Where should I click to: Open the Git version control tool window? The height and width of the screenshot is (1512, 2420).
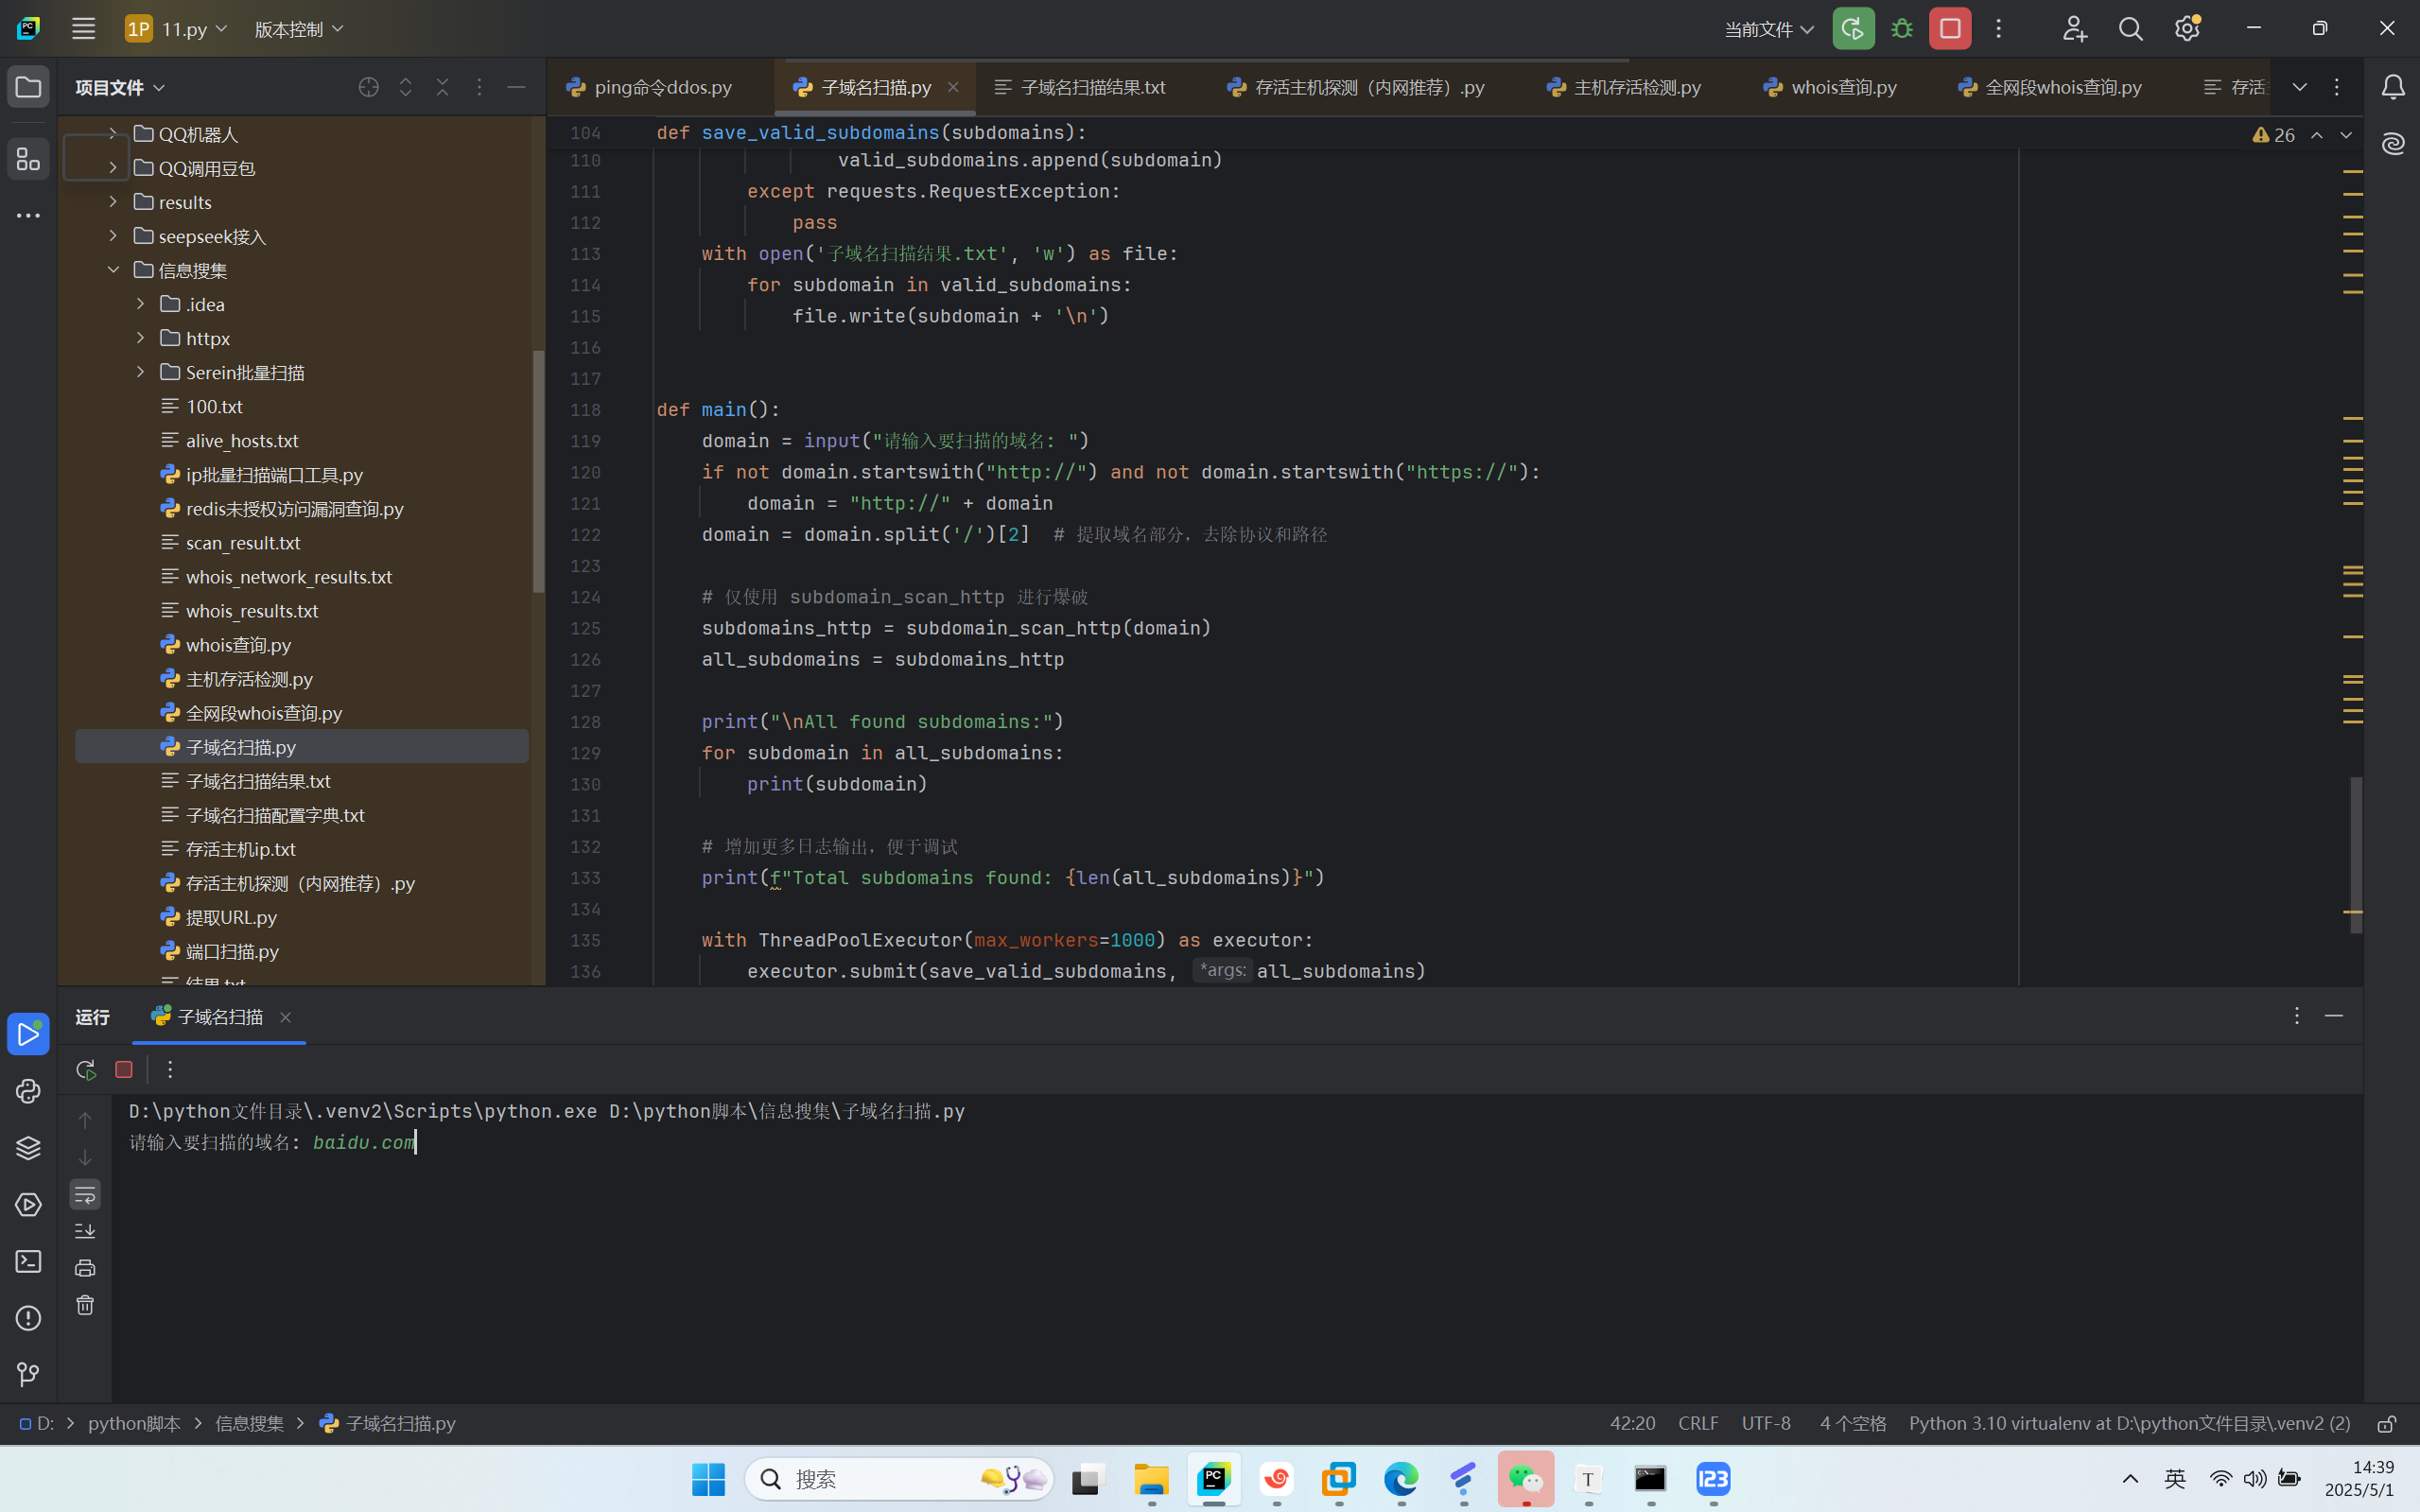coord(28,1375)
